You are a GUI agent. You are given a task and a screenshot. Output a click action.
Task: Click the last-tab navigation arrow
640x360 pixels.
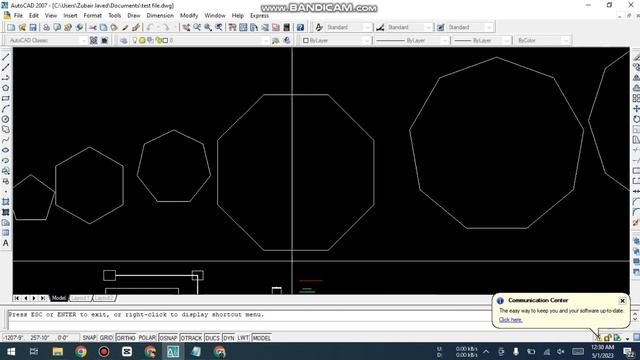(43, 298)
